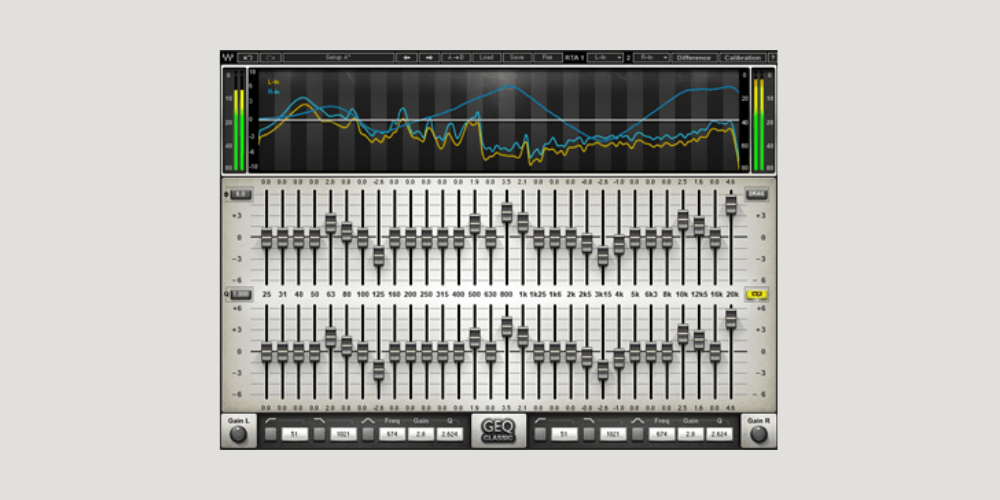Click the right bell Q field 2.624
This screenshot has height=500, width=1000.
click(719, 434)
